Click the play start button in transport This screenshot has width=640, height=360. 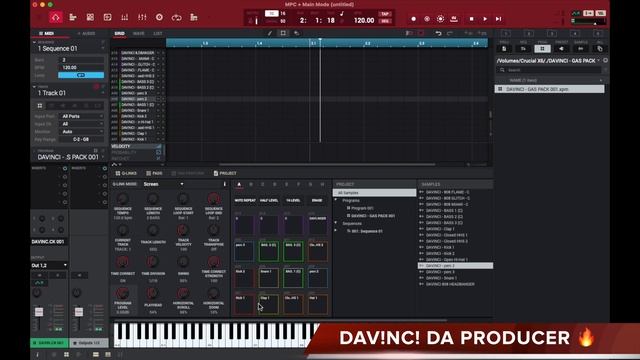(498, 19)
